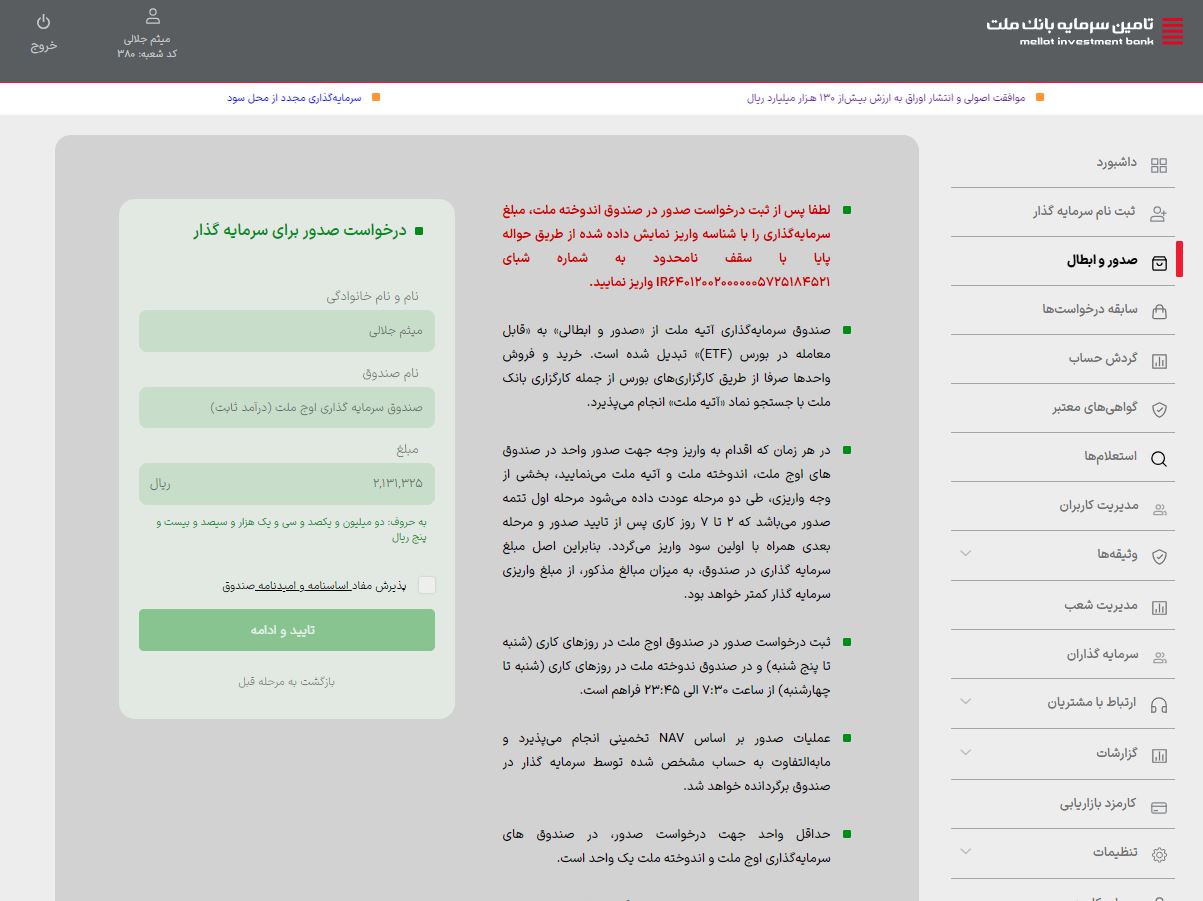Image resolution: width=1203 pixels, height=901 pixels.
Task: Click the گواهی‌های معتبر shield icon
Action: [1159, 410]
